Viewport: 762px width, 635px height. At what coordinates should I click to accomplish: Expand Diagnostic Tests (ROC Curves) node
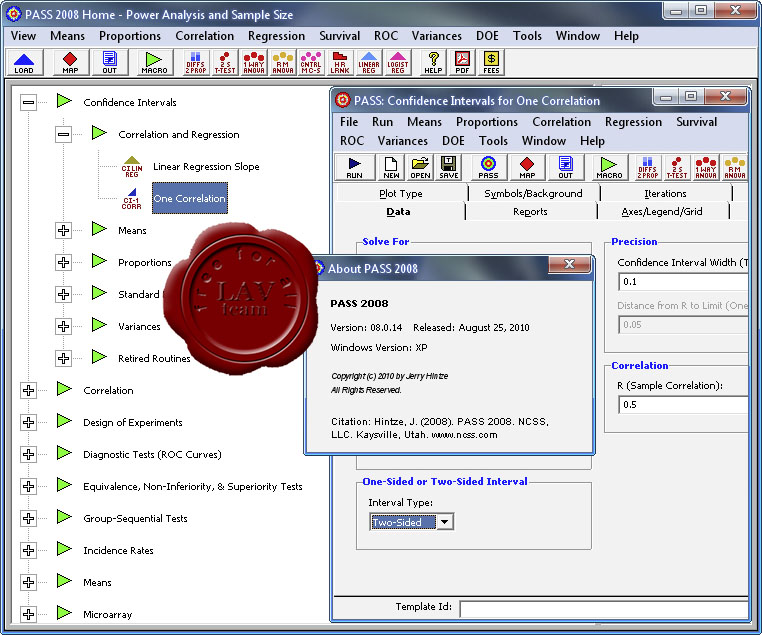29,454
